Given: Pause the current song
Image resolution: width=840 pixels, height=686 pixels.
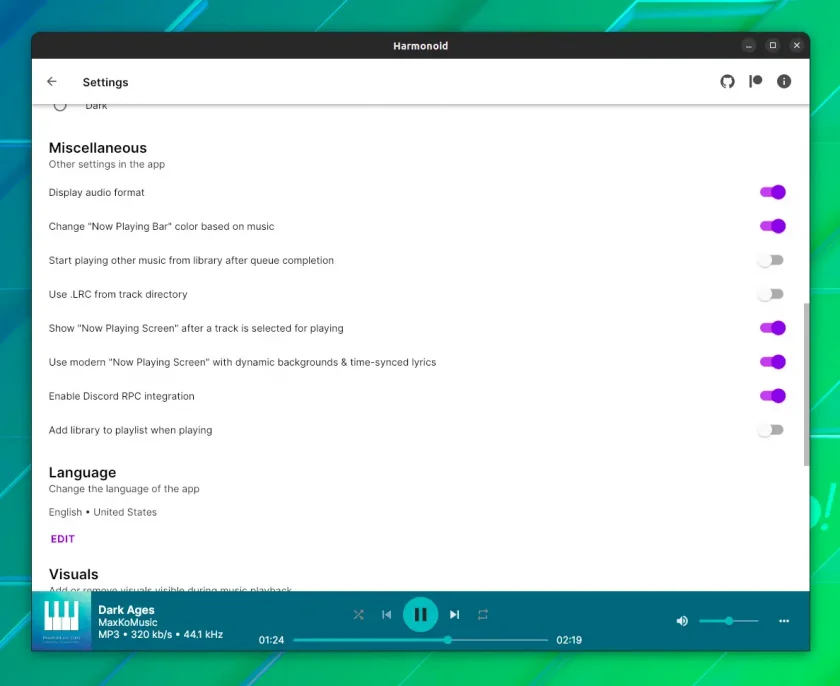Looking at the screenshot, I should pyautogui.click(x=421, y=614).
